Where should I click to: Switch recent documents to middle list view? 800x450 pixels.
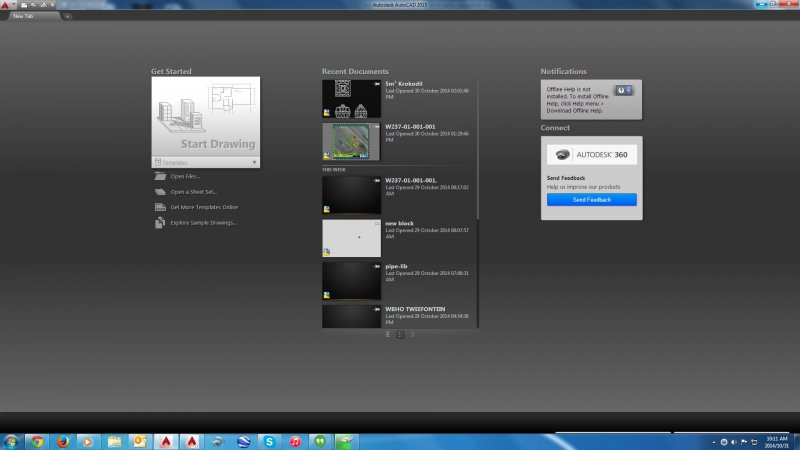400,335
